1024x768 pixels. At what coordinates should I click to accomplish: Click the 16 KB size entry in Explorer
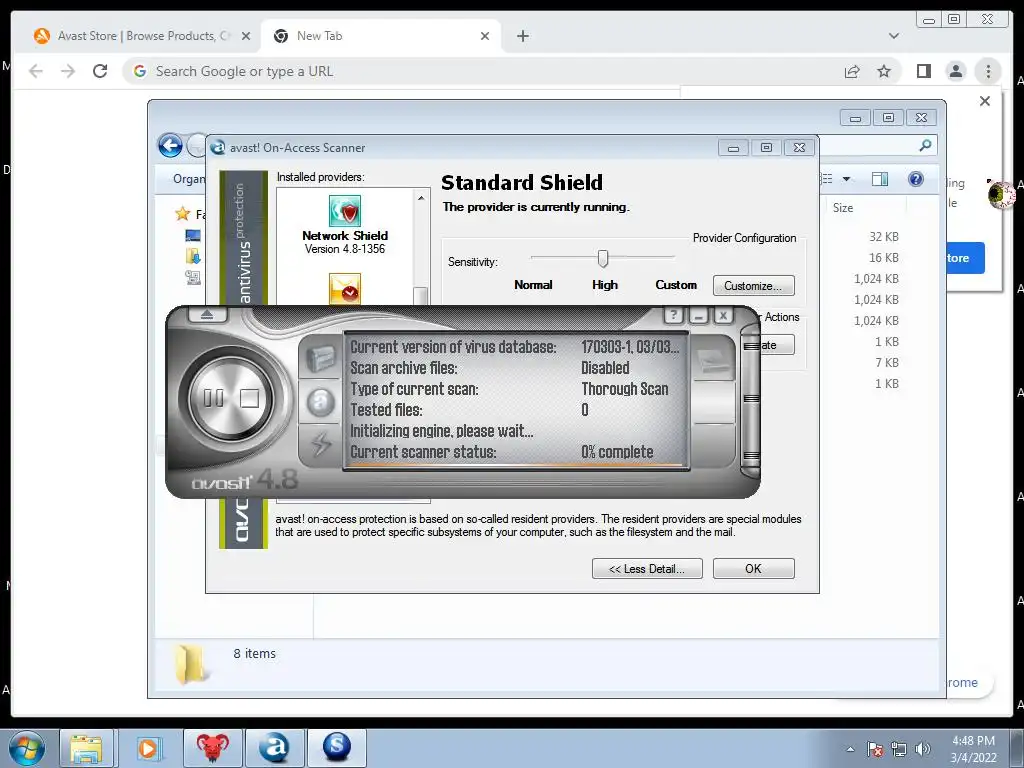[884, 258]
